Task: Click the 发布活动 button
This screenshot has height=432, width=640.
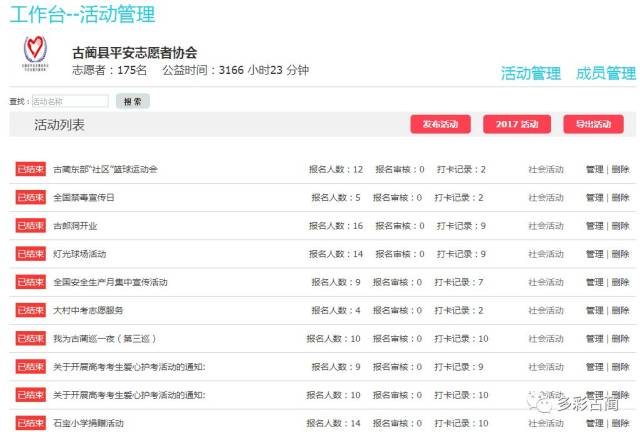Action: tap(440, 124)
